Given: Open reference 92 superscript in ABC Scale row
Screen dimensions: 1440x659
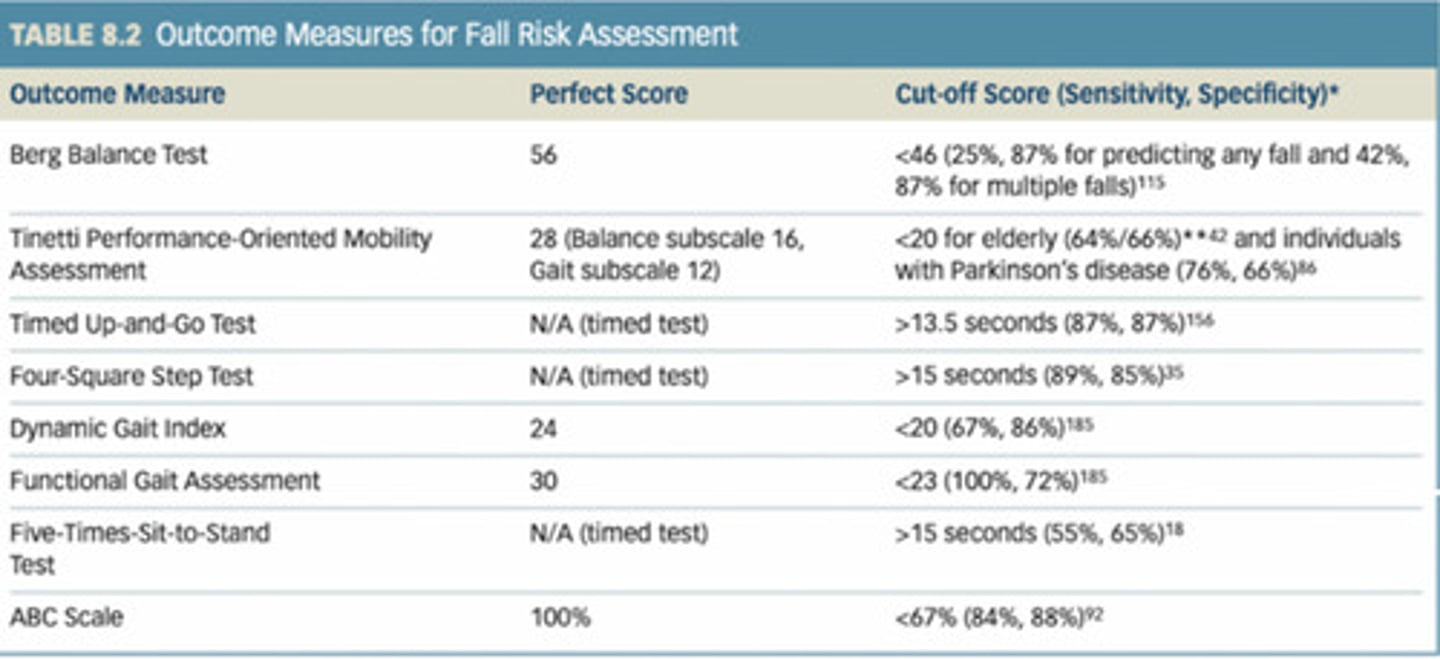Looking at the screenshot, I should point(1094,612).
